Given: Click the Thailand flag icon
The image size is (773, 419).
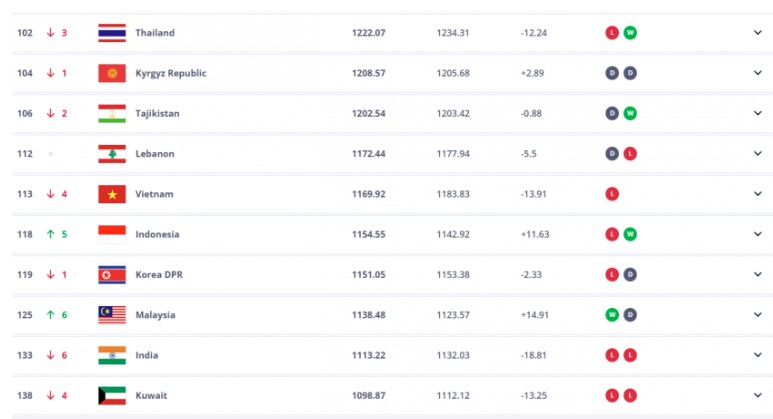Looking at the screenshot, I should coord(112,33).
